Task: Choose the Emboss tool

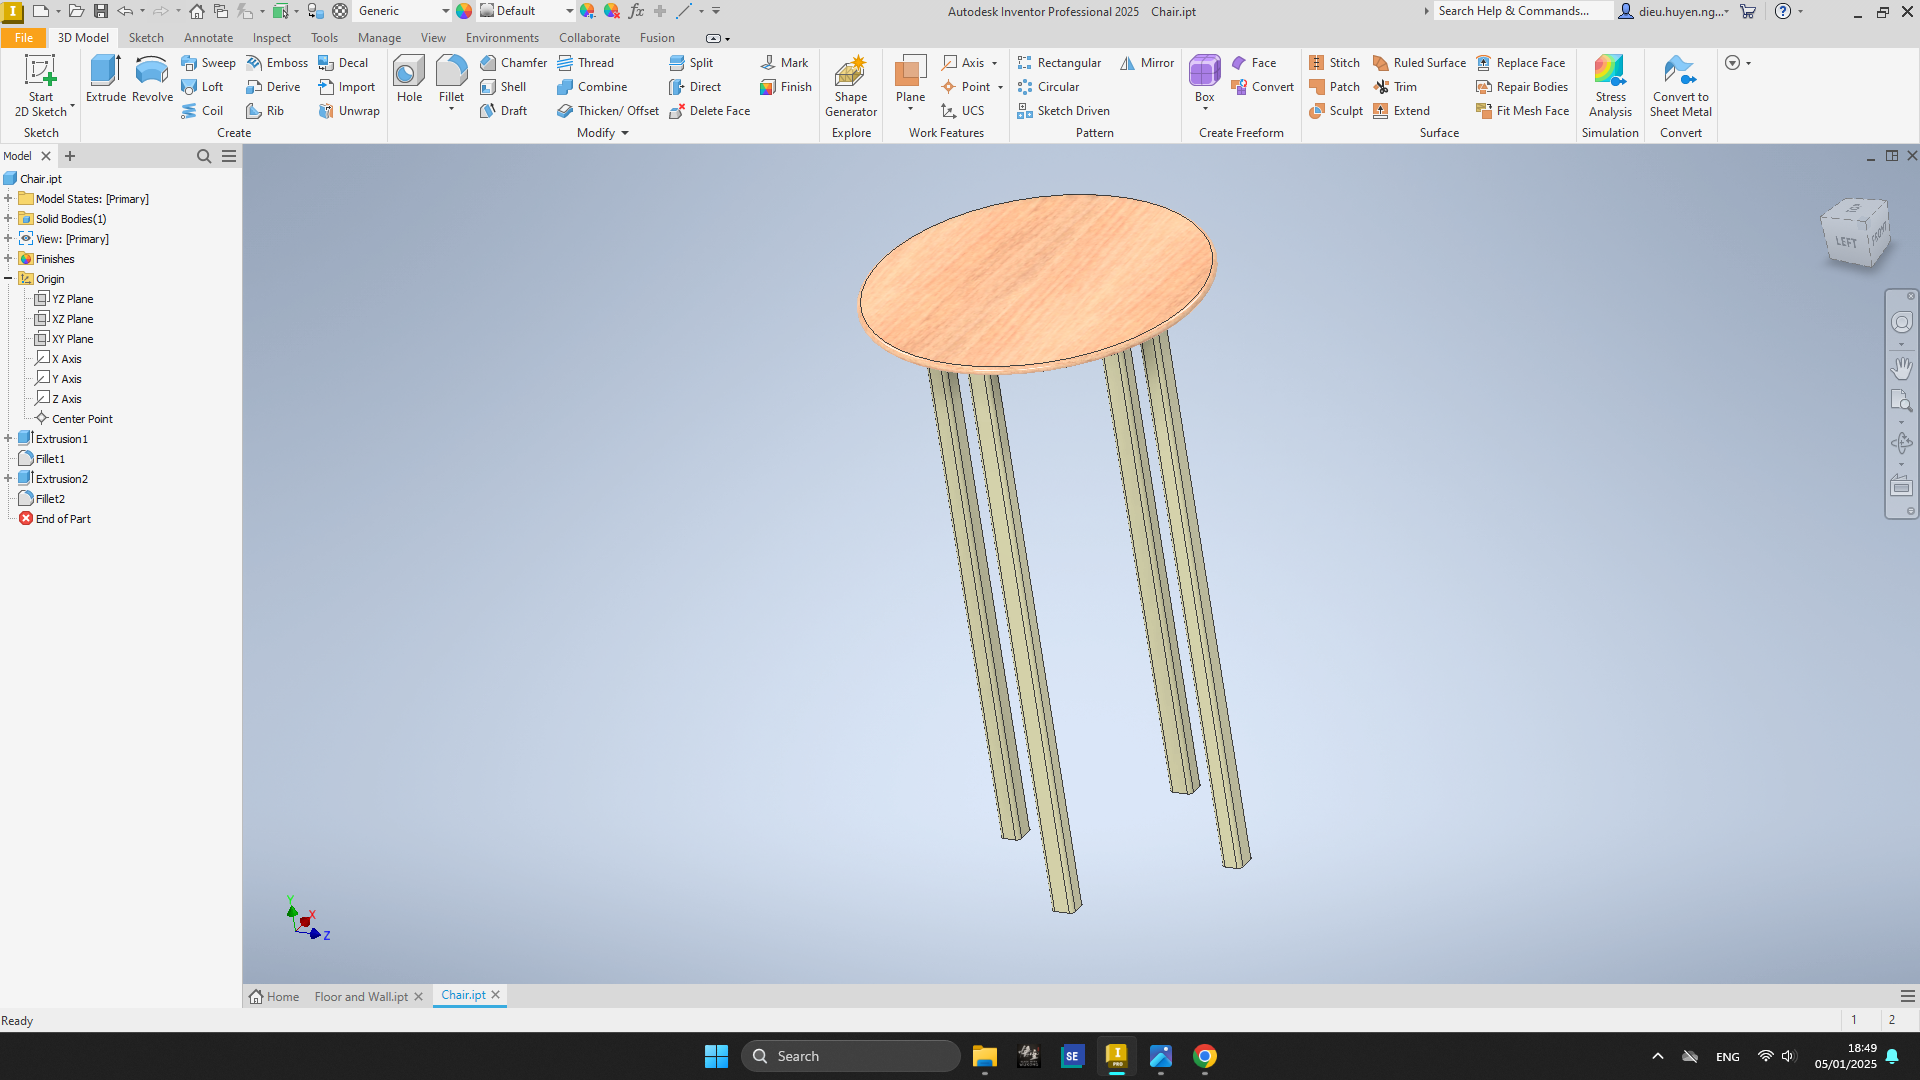Action: click(x=276, y=62)
